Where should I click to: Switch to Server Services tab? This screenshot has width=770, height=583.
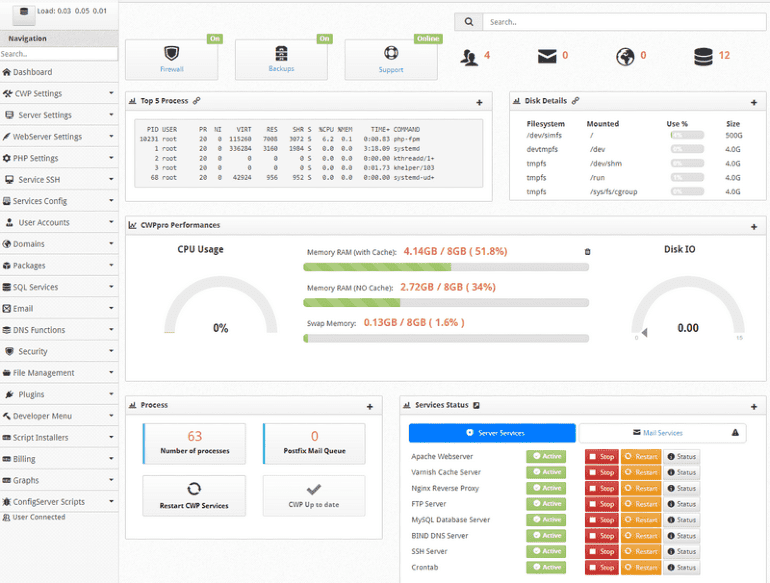(x=492, y=433)
